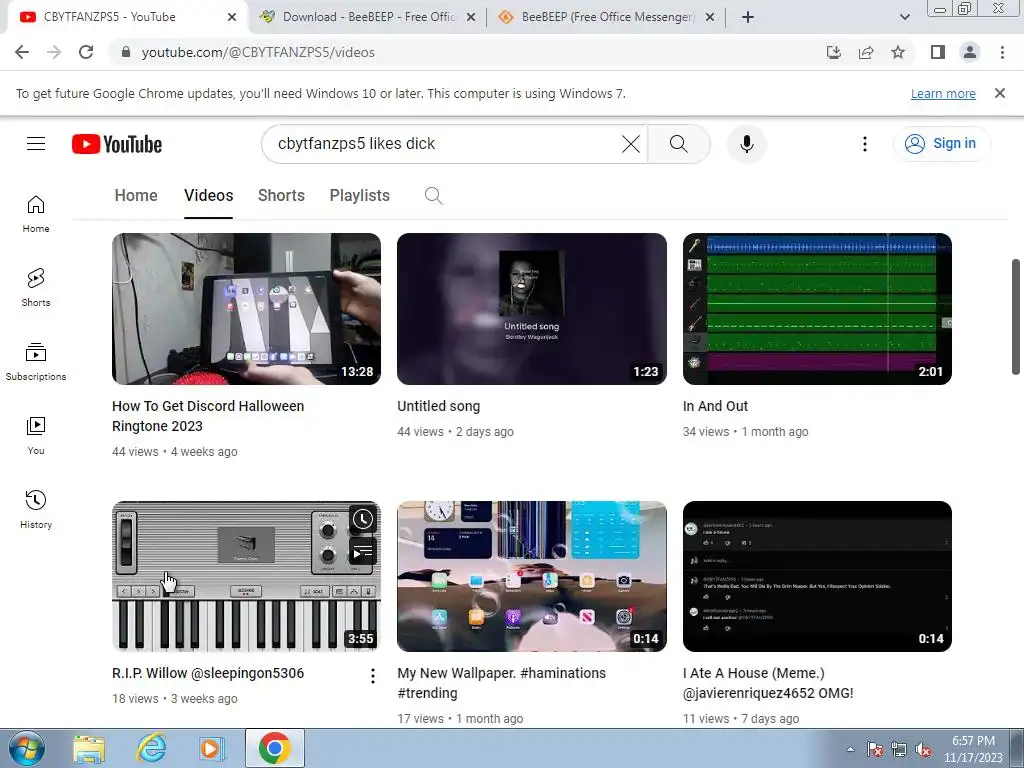Open How To Get Discord Halloween Ringtone title
This screenshot has width=1024, height=768.
[208, 416]
